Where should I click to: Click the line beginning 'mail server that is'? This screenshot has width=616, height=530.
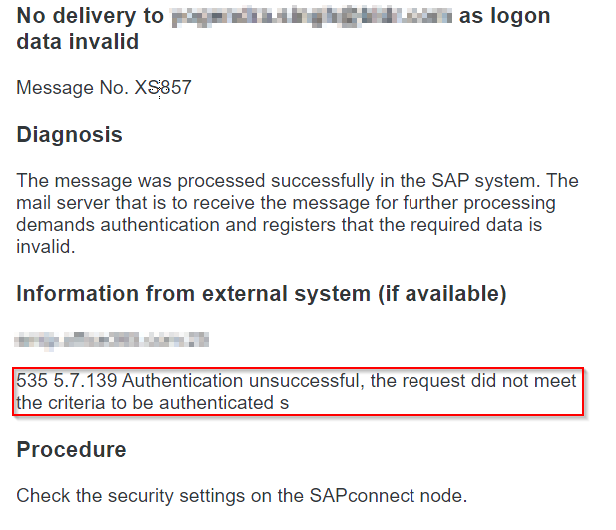point(286,203)
